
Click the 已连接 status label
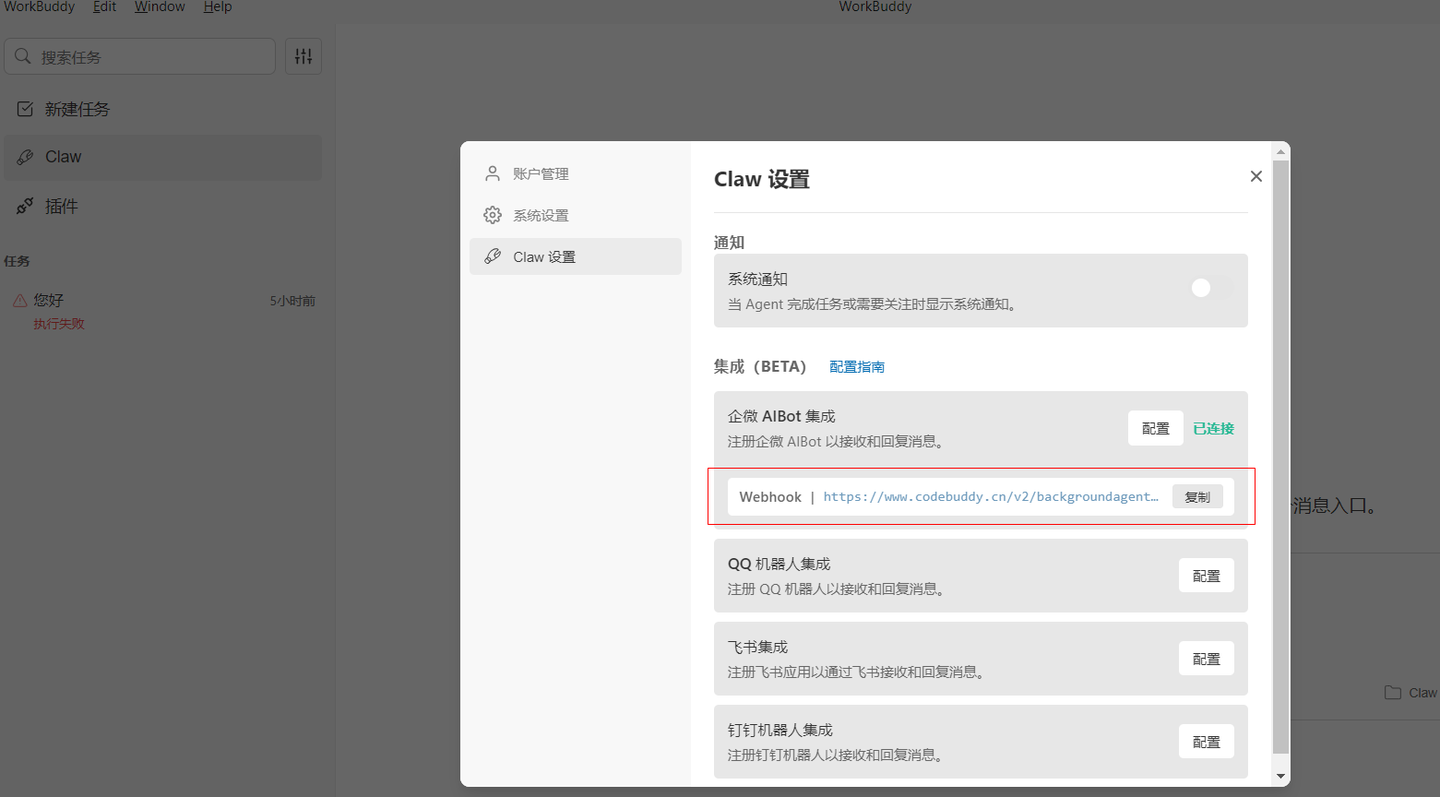(x=1213, y=428)
